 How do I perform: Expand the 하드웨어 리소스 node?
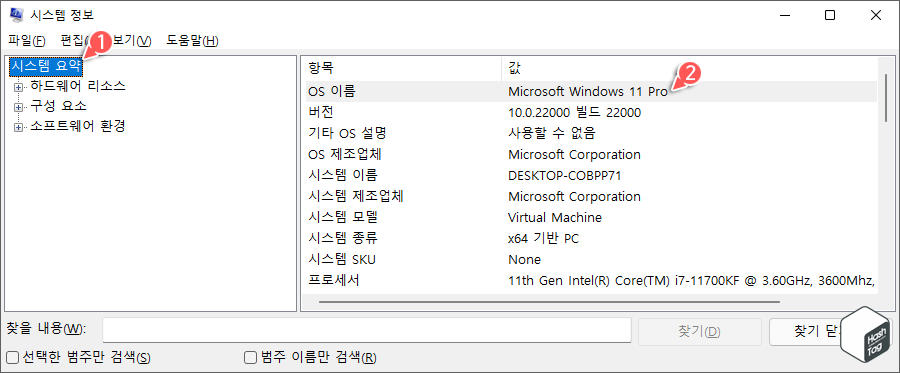tap(19, 87)
